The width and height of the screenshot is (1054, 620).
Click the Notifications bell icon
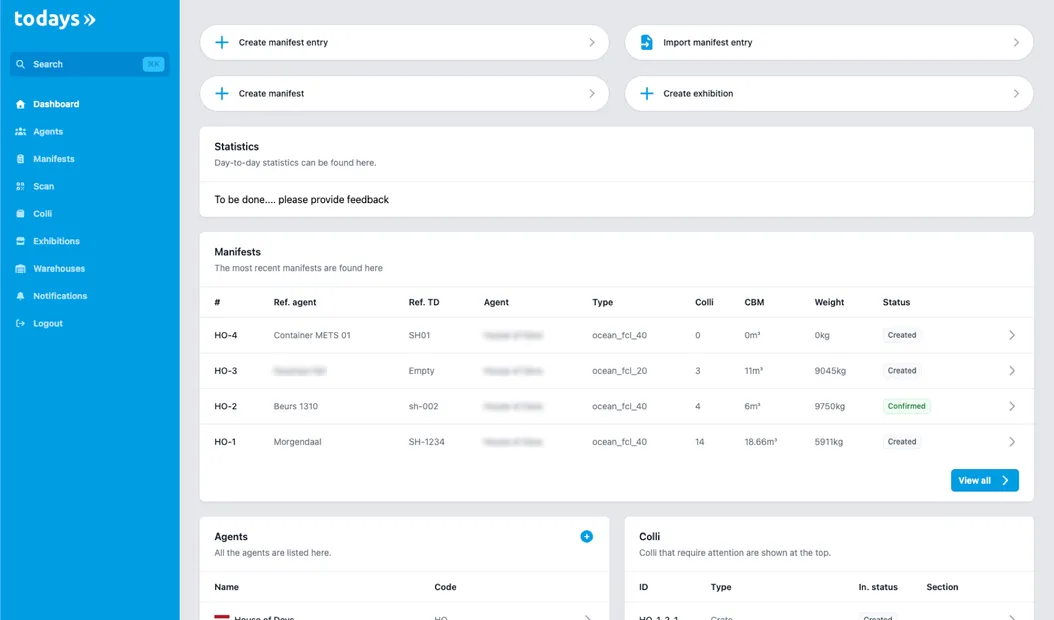coord(20,296)
